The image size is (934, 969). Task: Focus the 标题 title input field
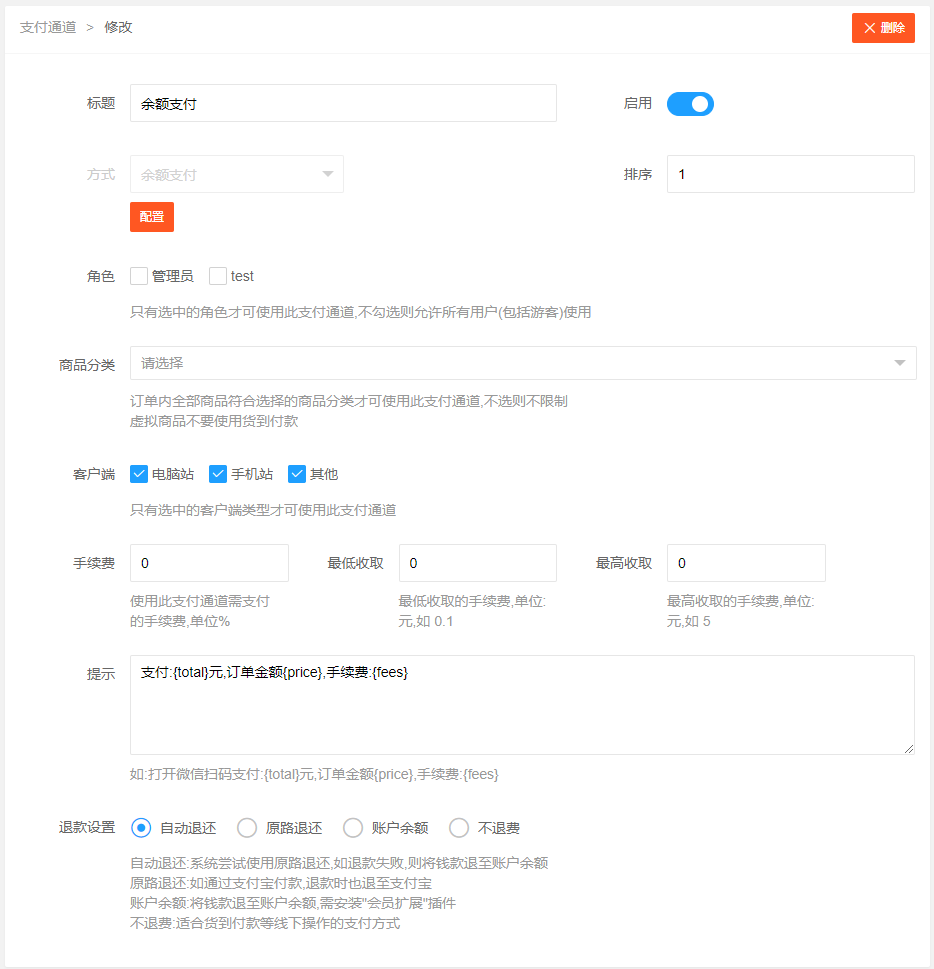pyautogui.click(x=343, y=103)
